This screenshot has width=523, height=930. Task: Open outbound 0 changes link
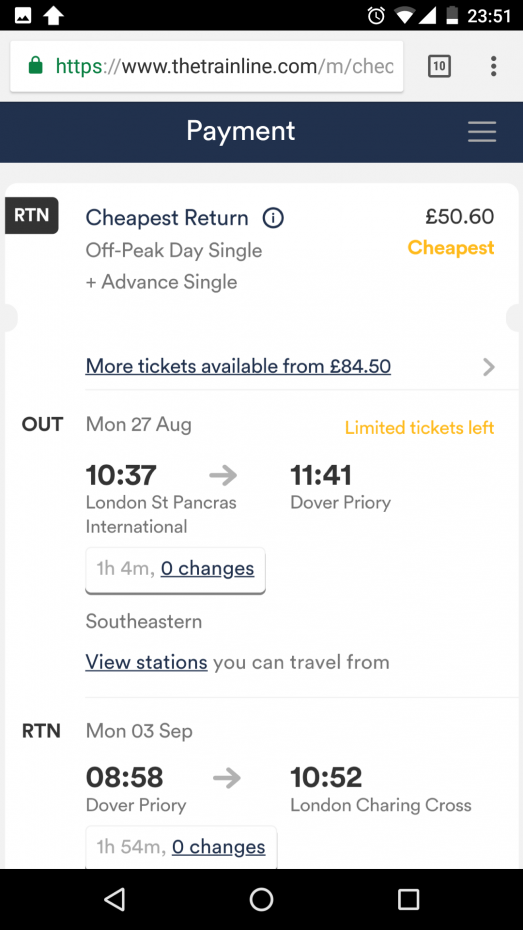pyautogui.click(x=208, y=568)
